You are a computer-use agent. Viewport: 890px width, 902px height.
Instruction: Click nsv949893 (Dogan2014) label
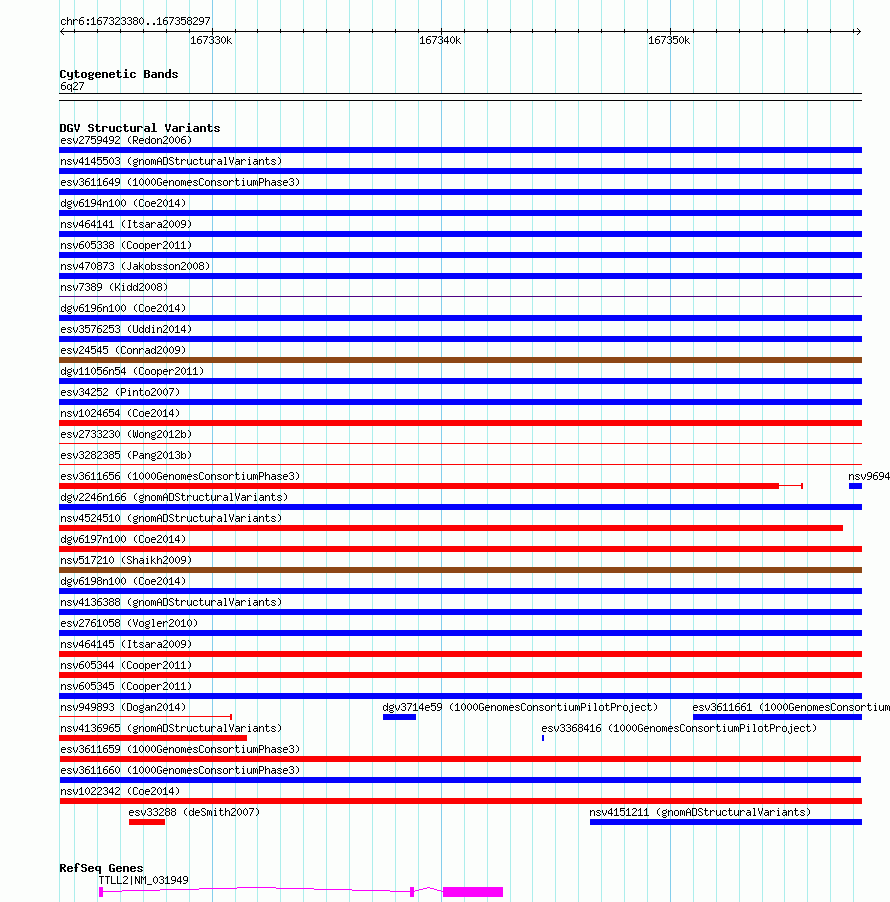pyautogui.click(x=123, y=708)
